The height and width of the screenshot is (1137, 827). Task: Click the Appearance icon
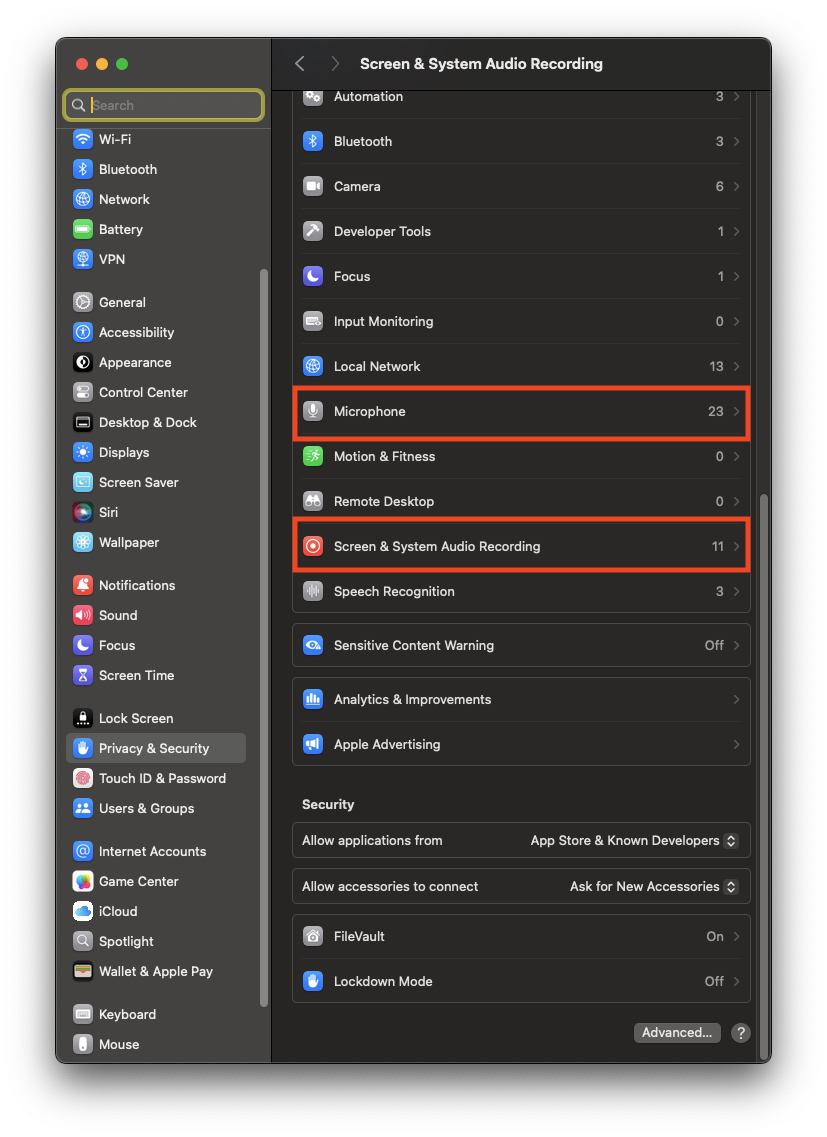pyautogui.click(x=83, y=362)
